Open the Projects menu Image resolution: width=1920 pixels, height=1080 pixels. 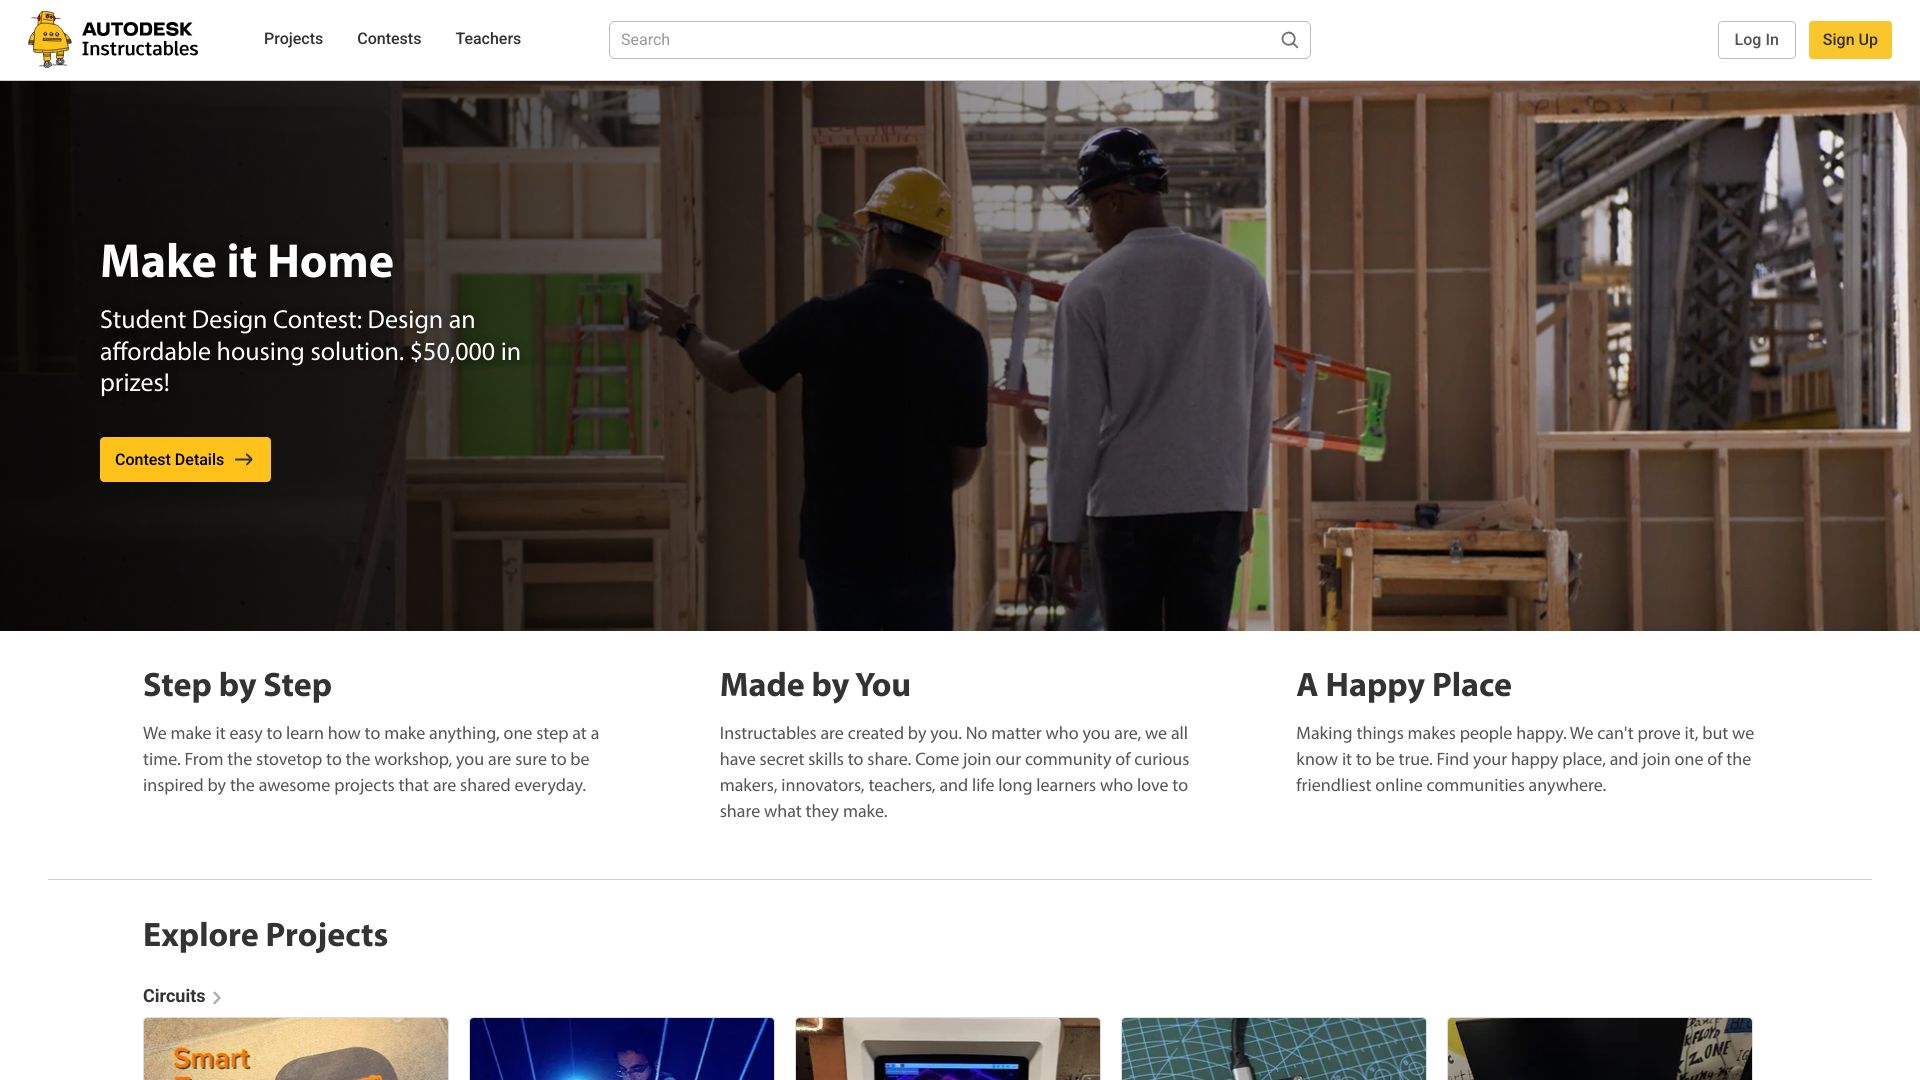(x=293, y=39)
